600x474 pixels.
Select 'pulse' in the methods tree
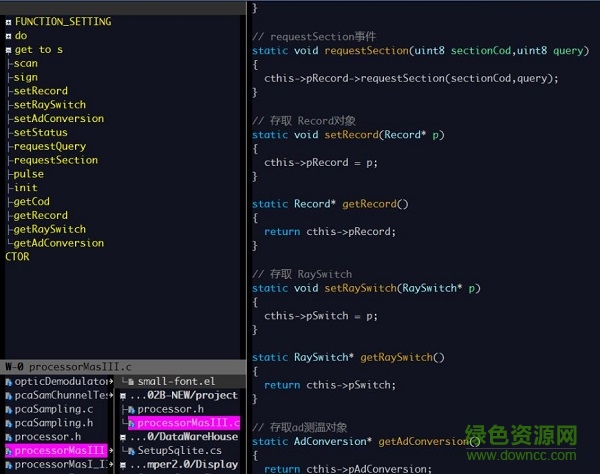click(x=28, y=174)
